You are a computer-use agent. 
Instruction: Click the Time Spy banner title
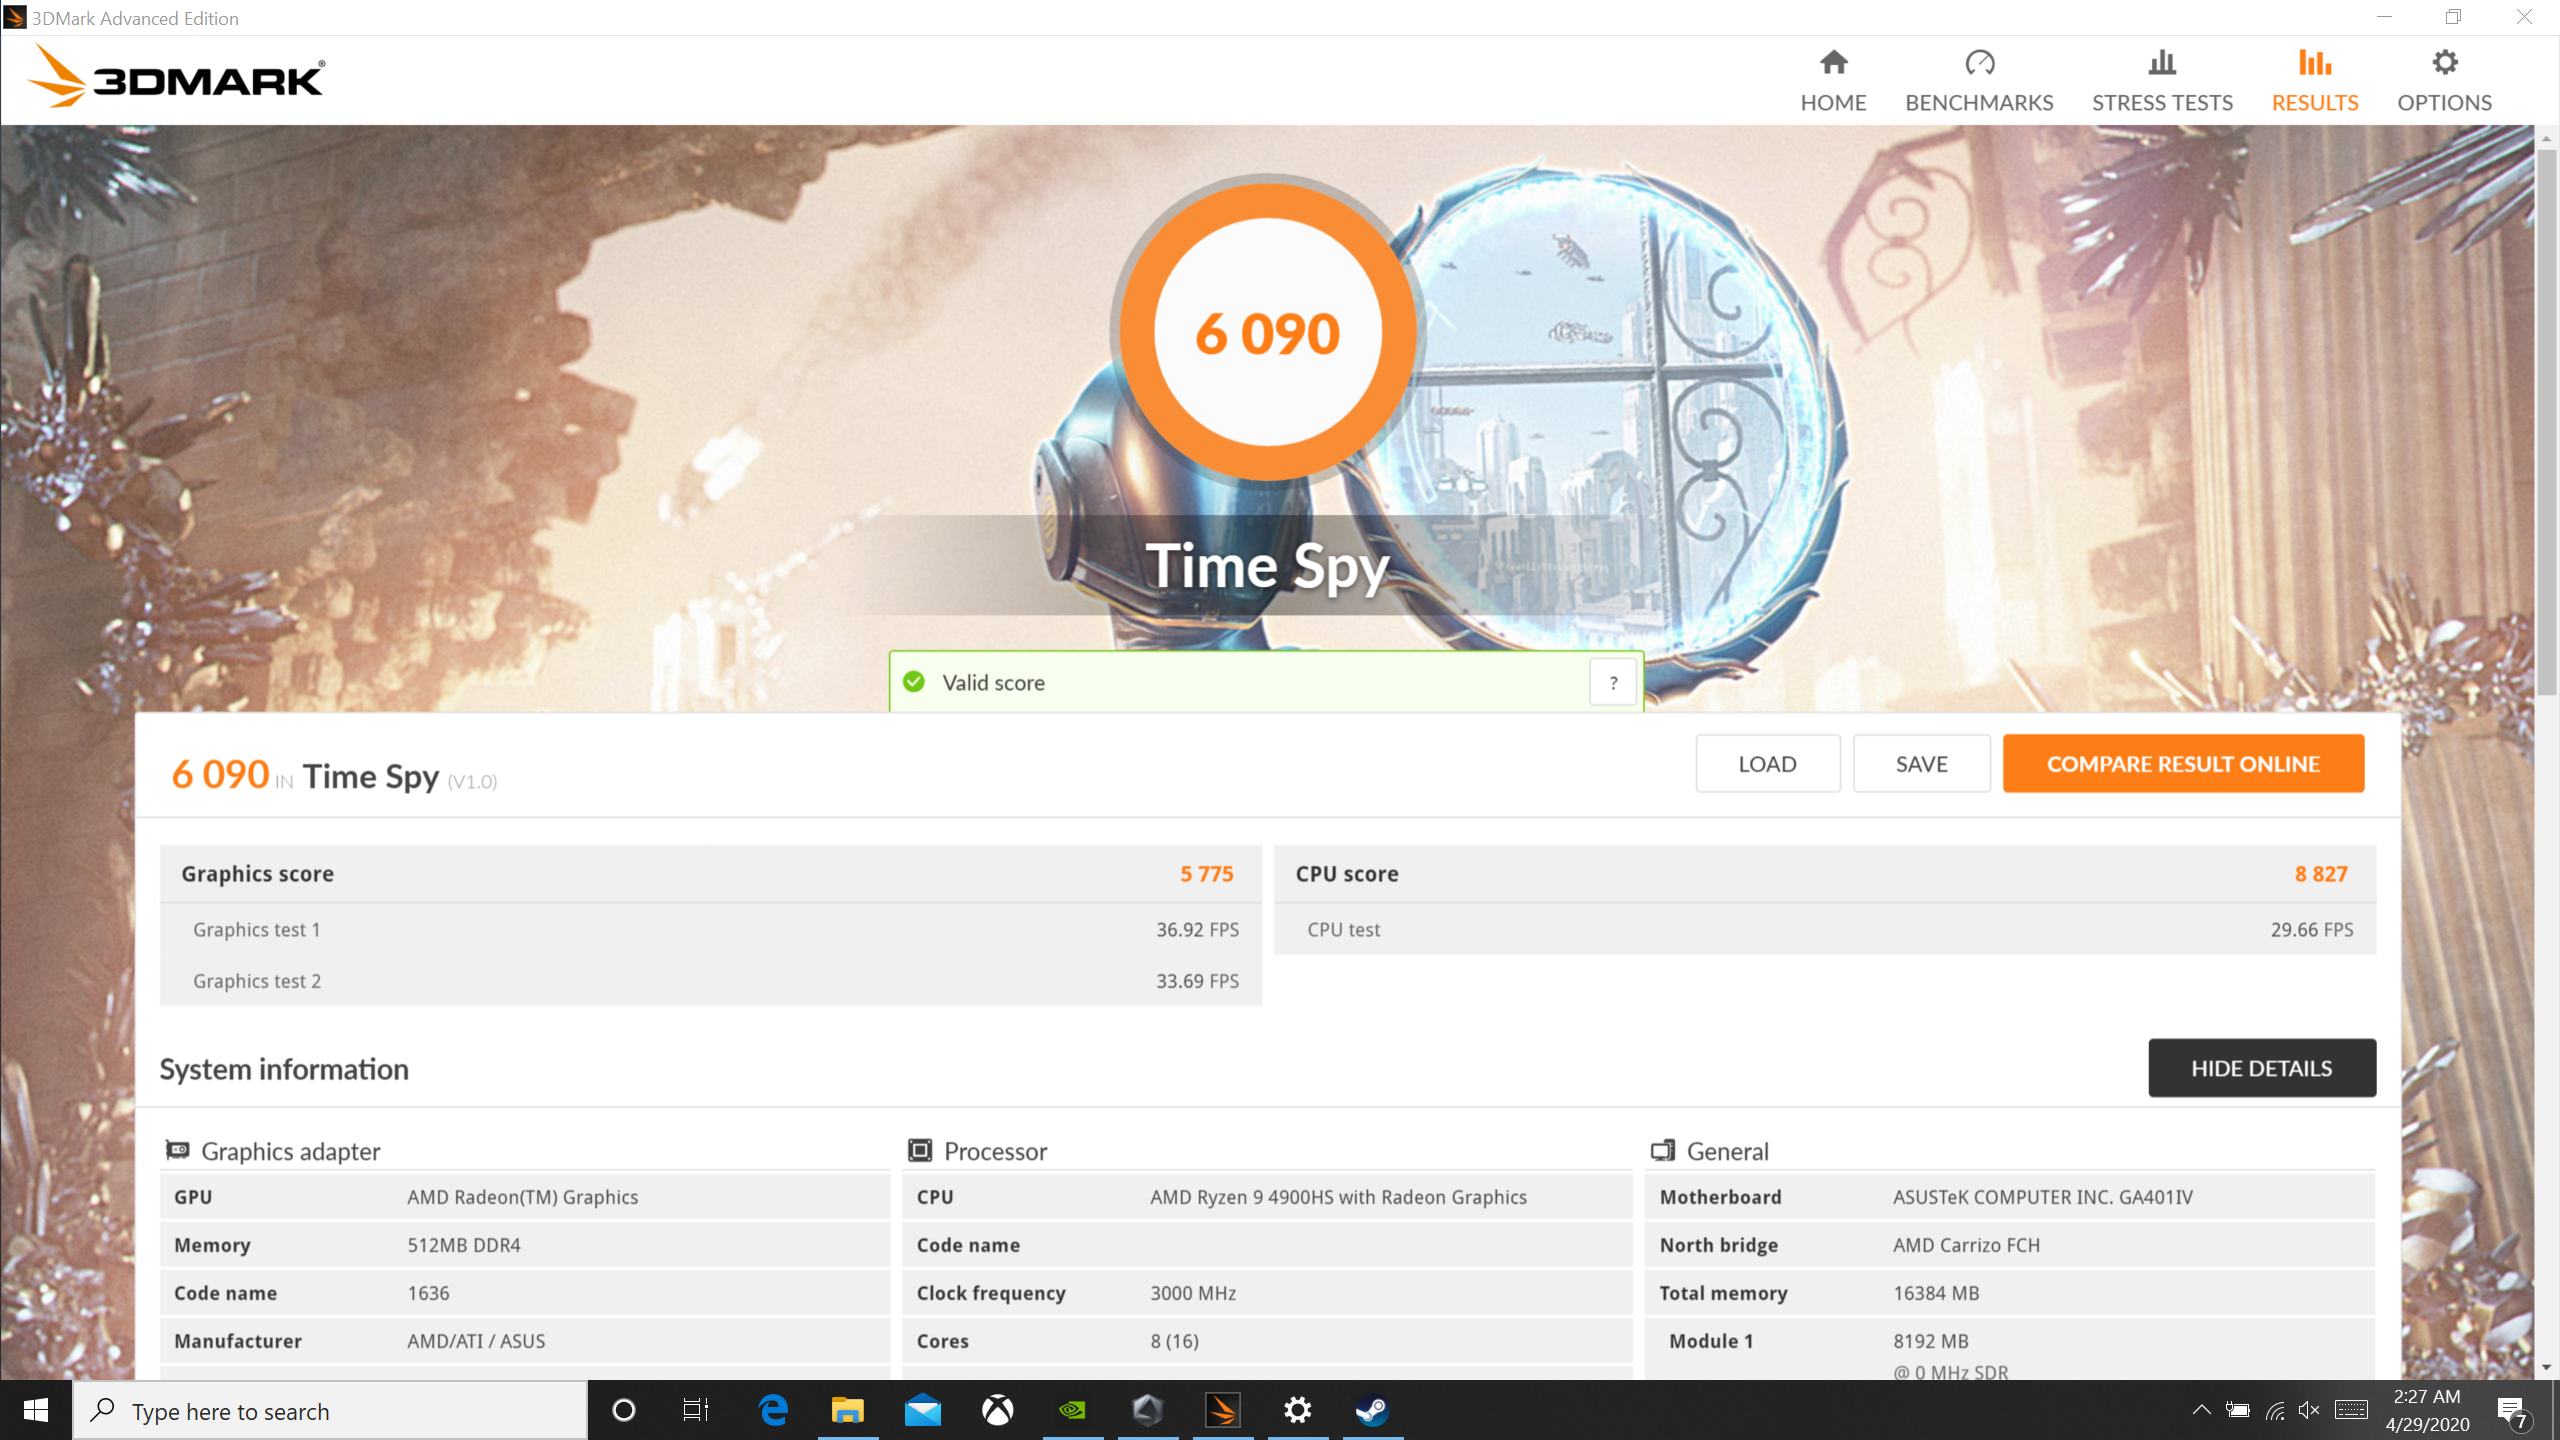[1267, 566]
